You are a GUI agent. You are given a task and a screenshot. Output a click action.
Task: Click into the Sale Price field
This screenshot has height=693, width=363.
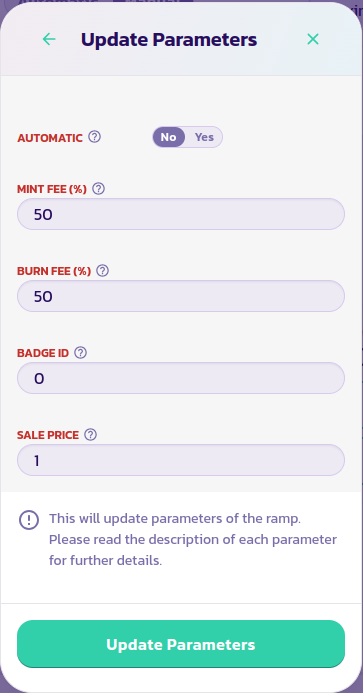(x=181, y=460)
